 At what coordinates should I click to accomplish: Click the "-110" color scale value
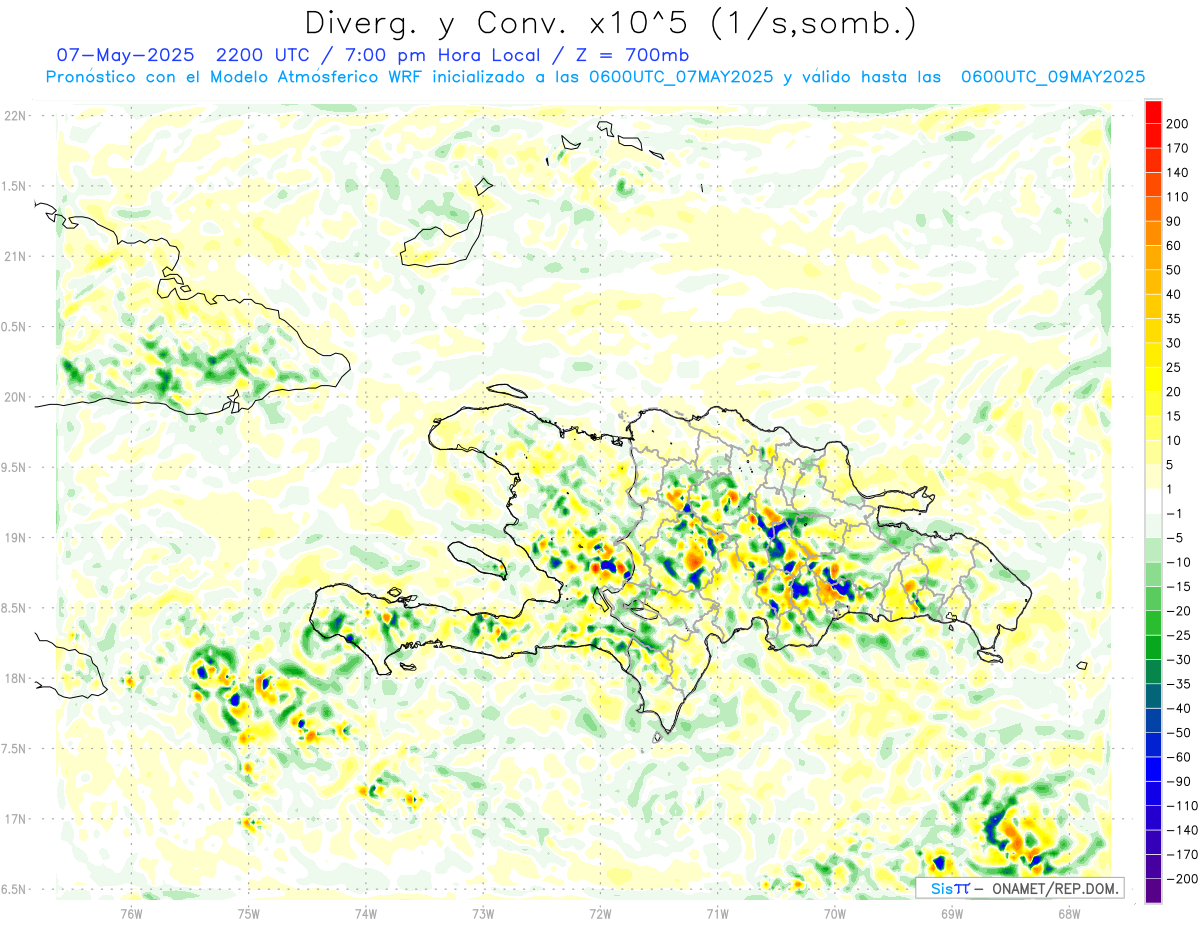[x=1184, y=806]
